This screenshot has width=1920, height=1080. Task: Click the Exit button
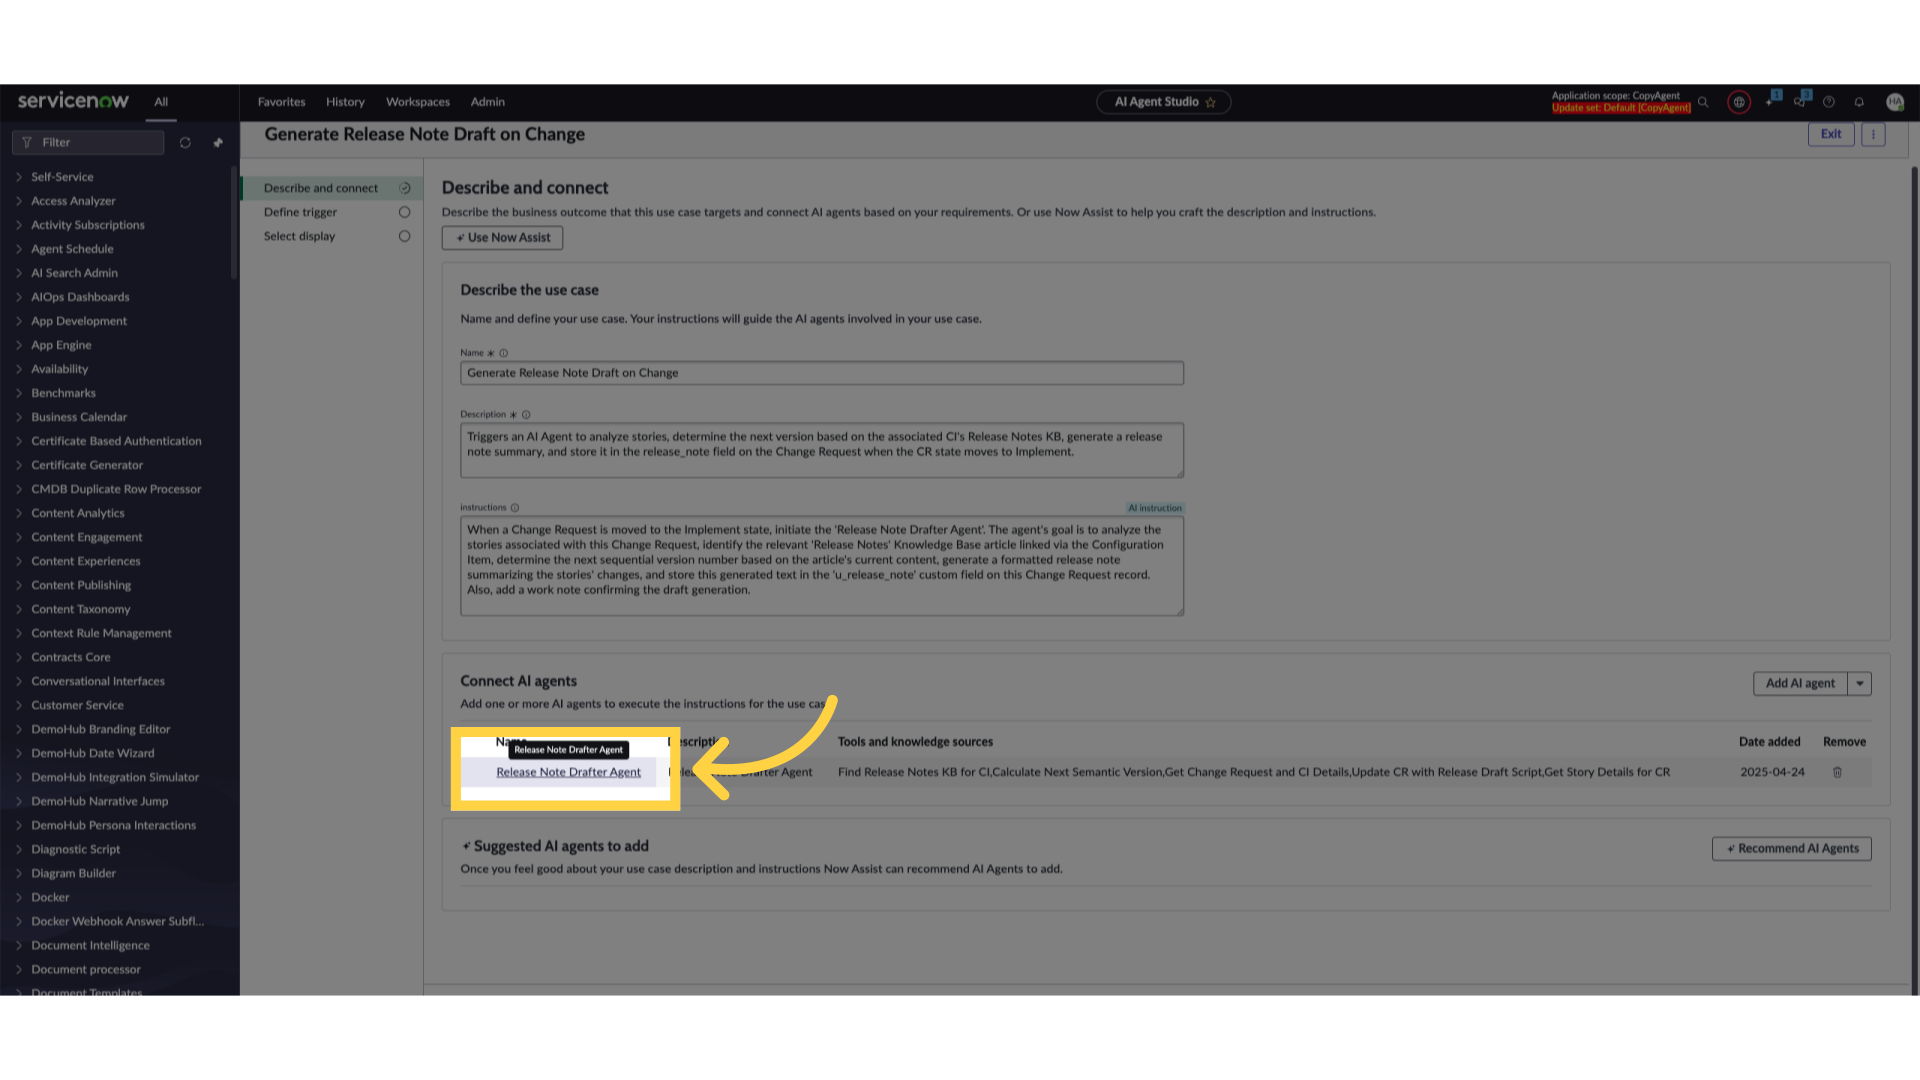coord(1831,134)
